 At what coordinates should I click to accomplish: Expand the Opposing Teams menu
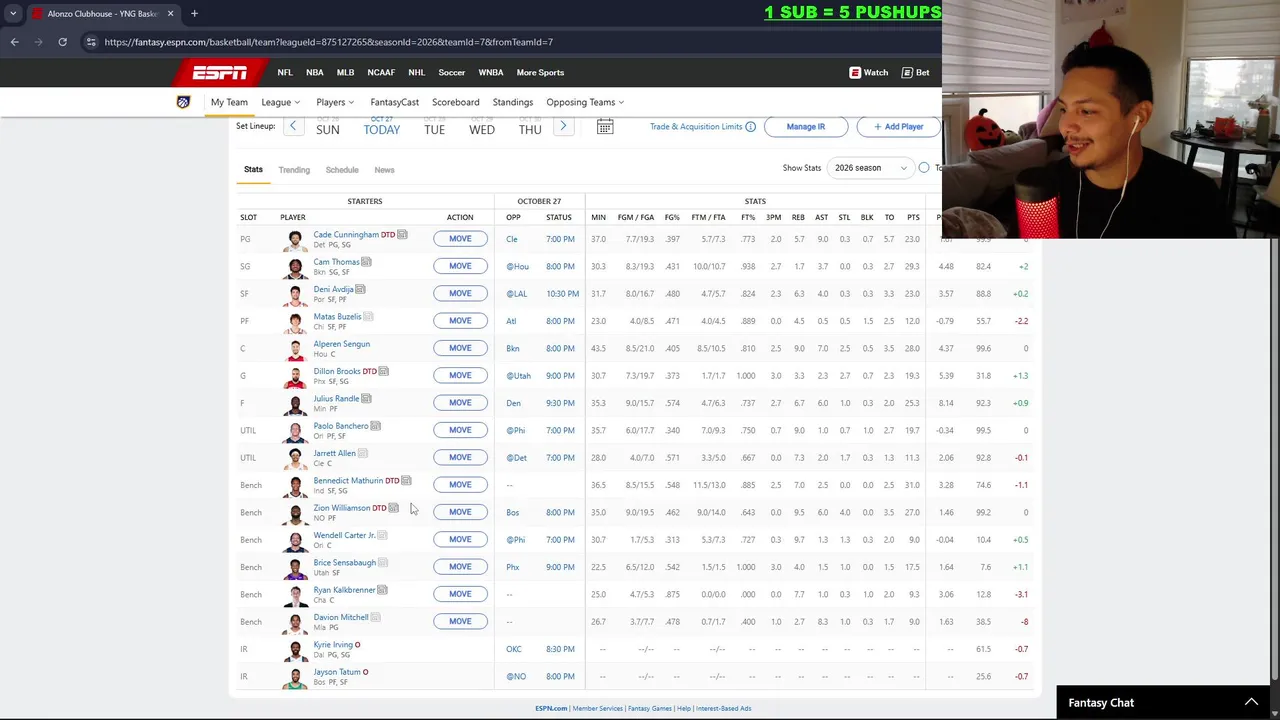pyautogui.click(x=585, y=102)
